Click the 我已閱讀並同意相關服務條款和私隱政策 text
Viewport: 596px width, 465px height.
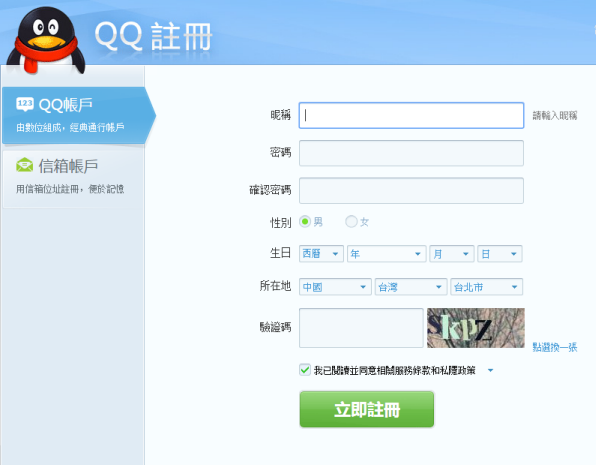click(x=395, y=370)
